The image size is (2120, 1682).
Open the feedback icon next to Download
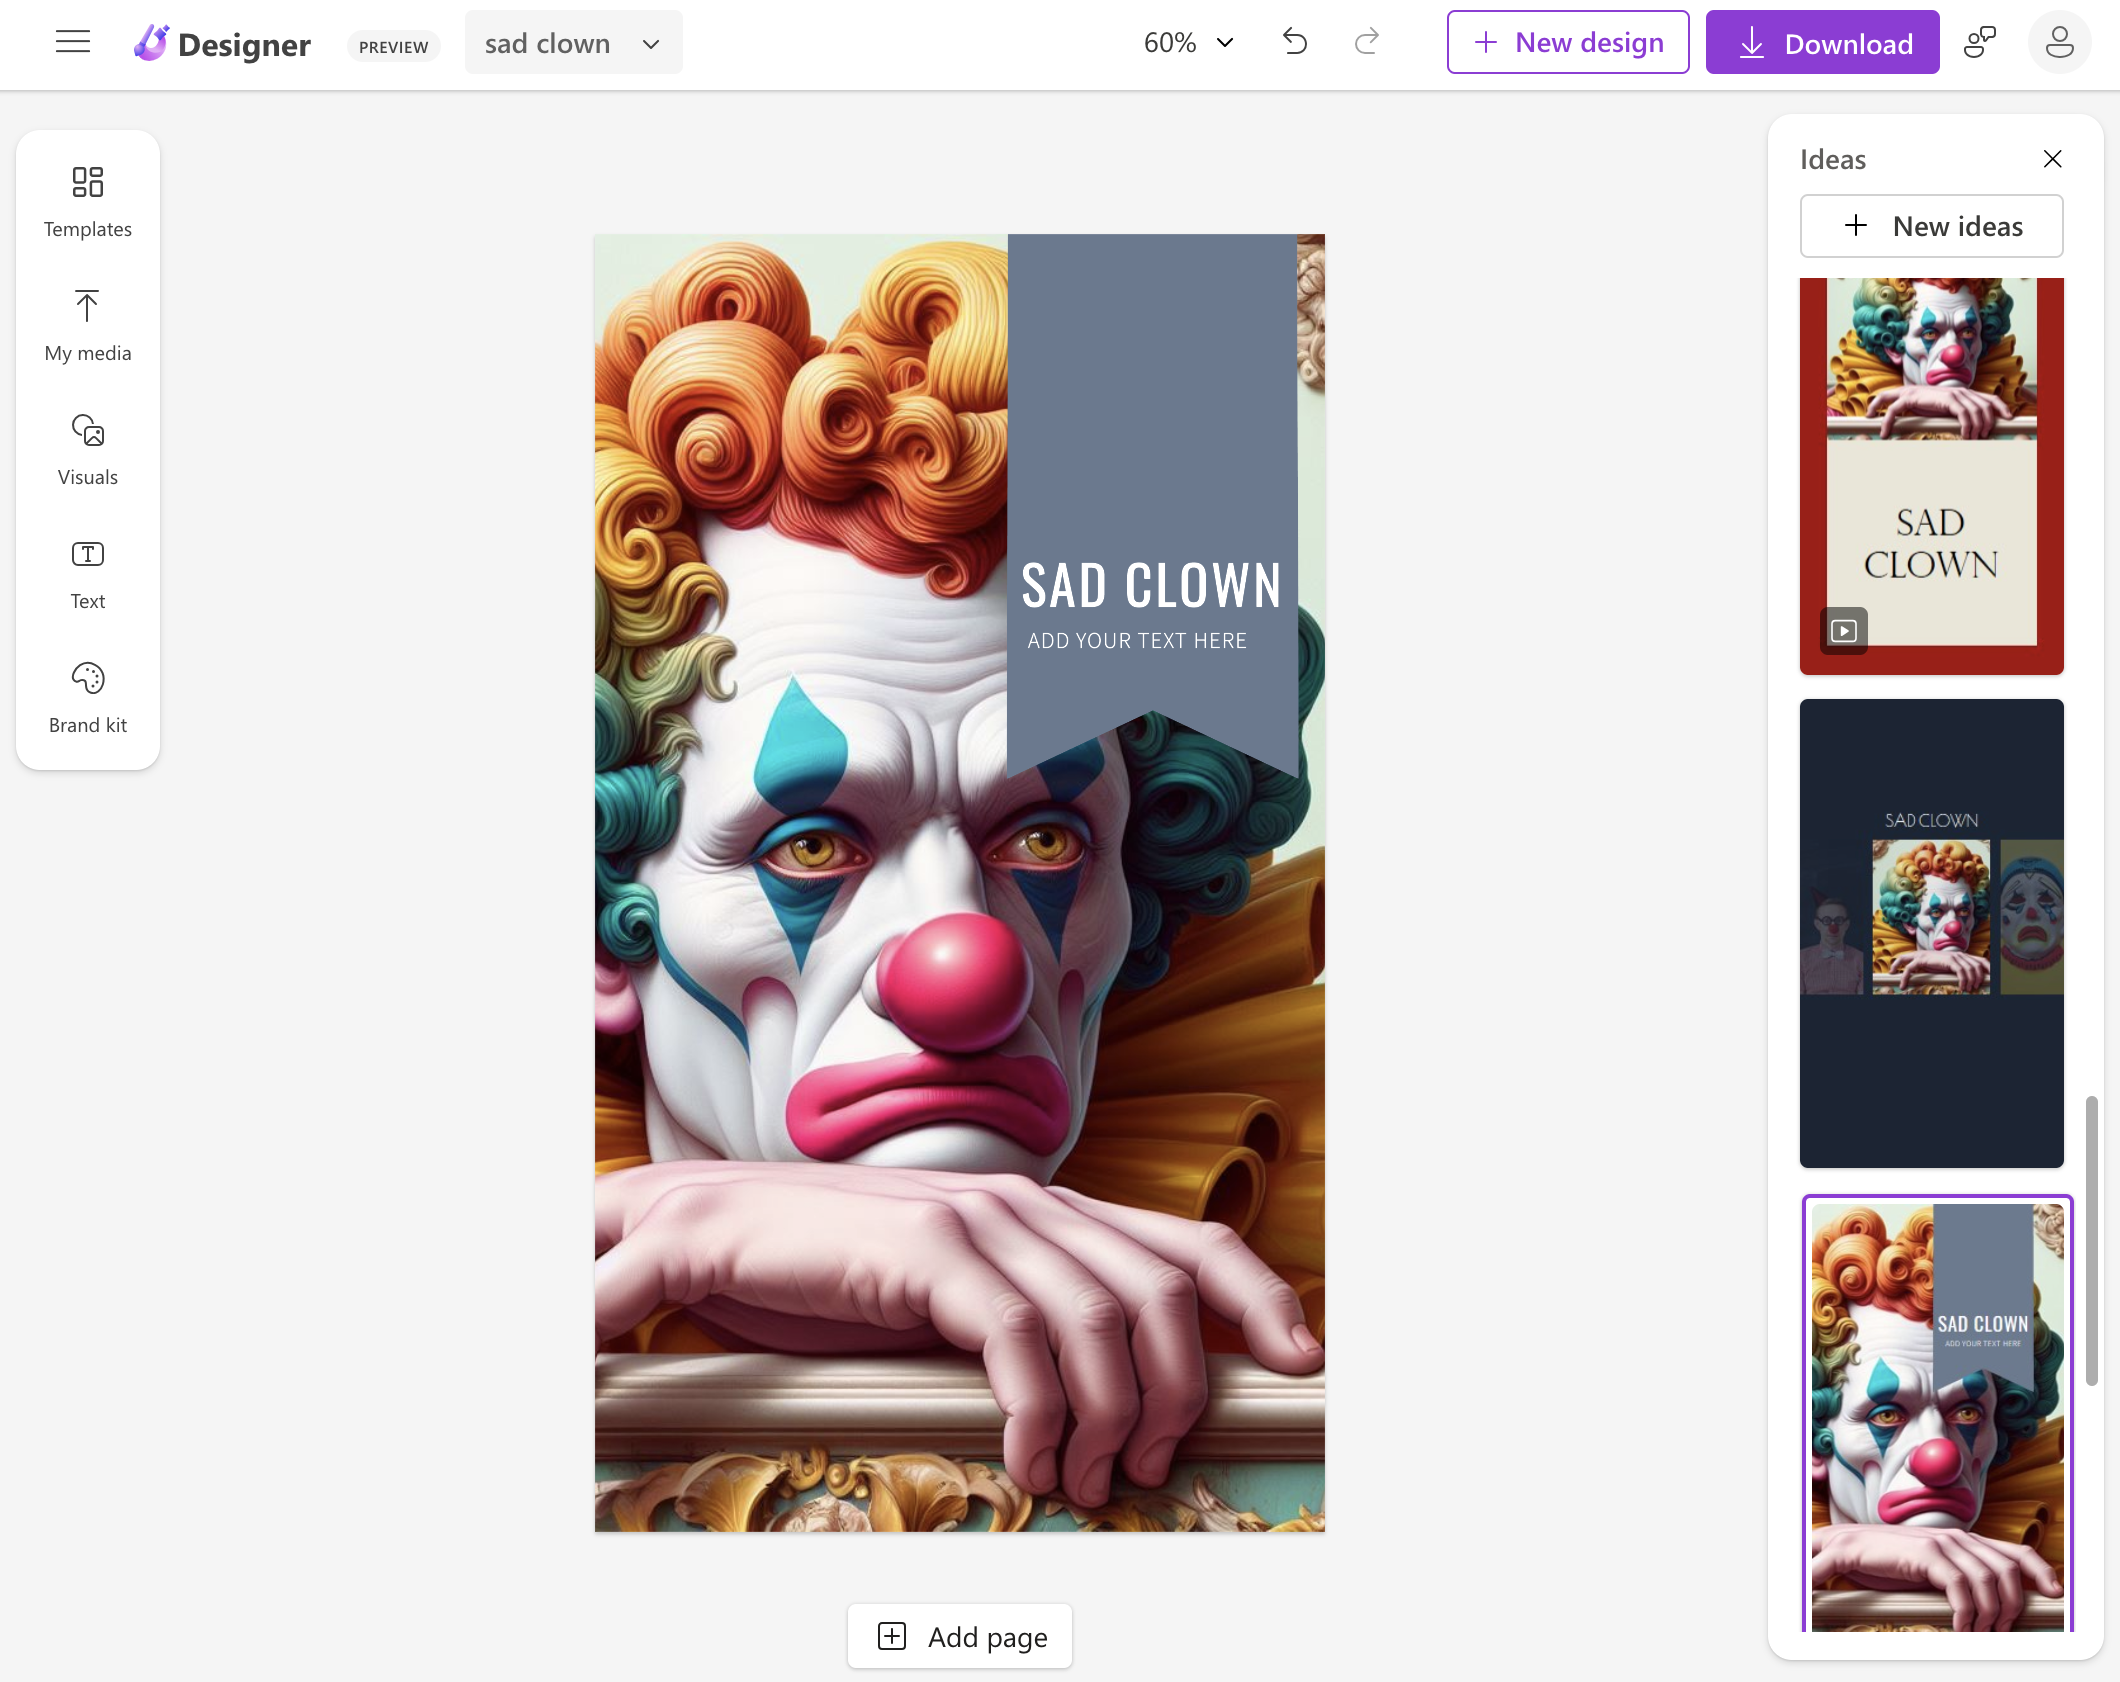(x=1980, y=42)
